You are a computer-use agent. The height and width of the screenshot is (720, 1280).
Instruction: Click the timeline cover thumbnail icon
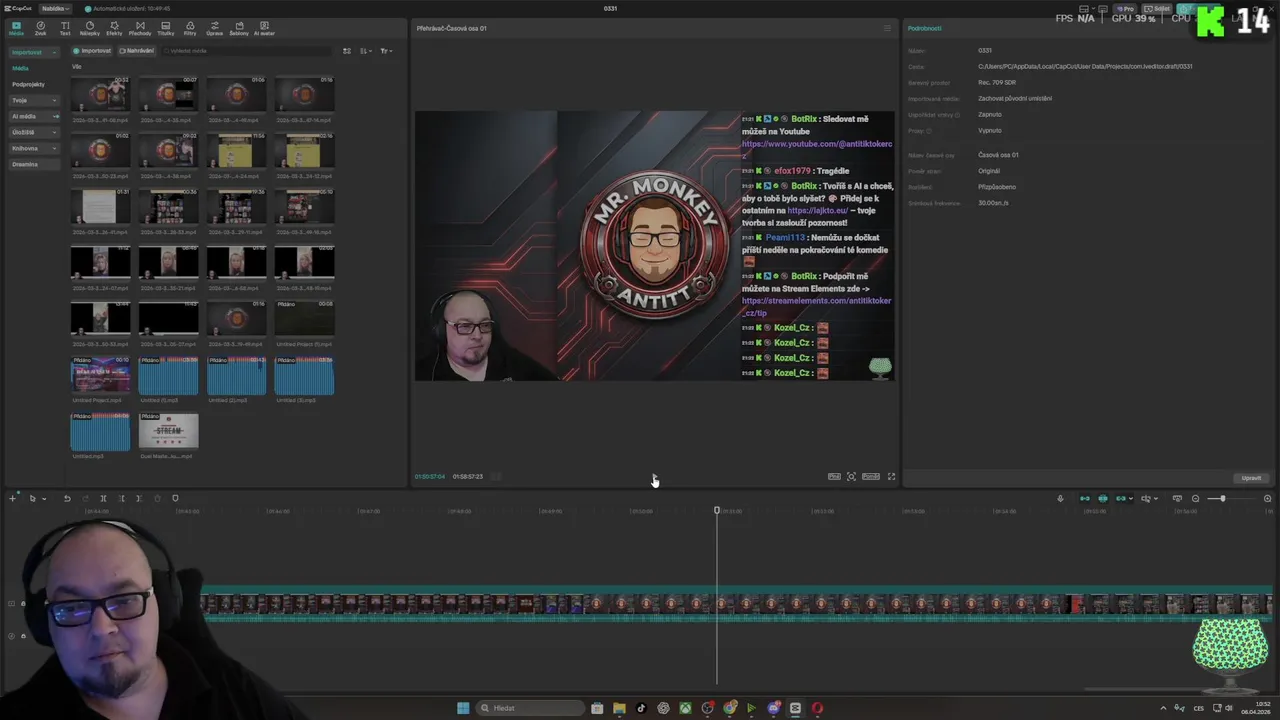pyautogui.click(x=1177, y=498)
